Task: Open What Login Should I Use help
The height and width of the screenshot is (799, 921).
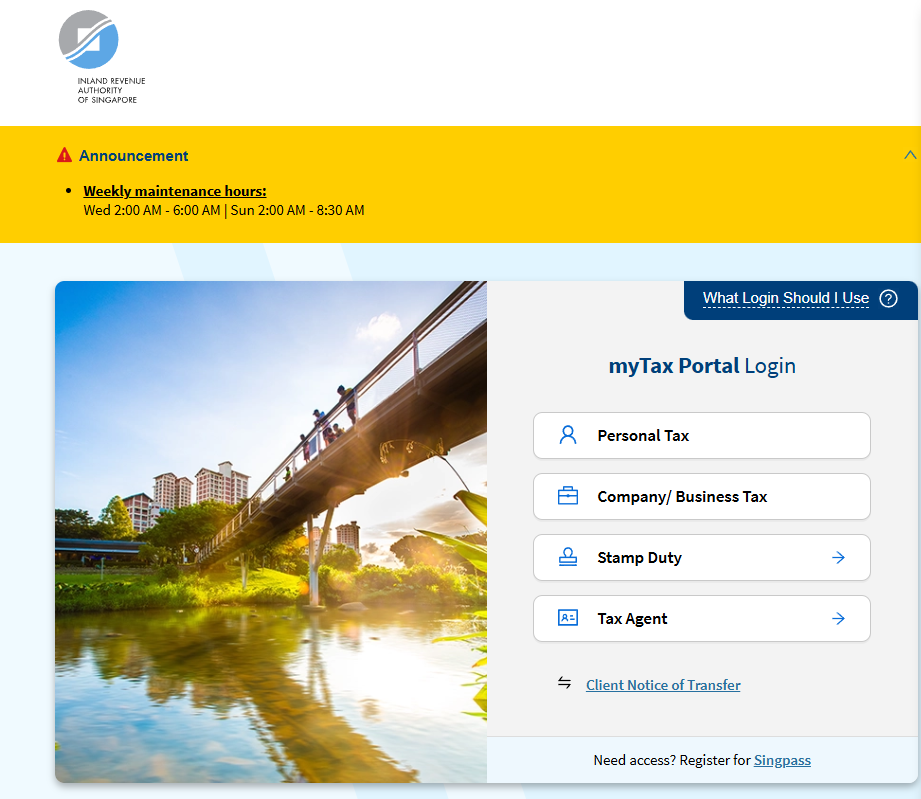Action: click(x=785, y=298)
